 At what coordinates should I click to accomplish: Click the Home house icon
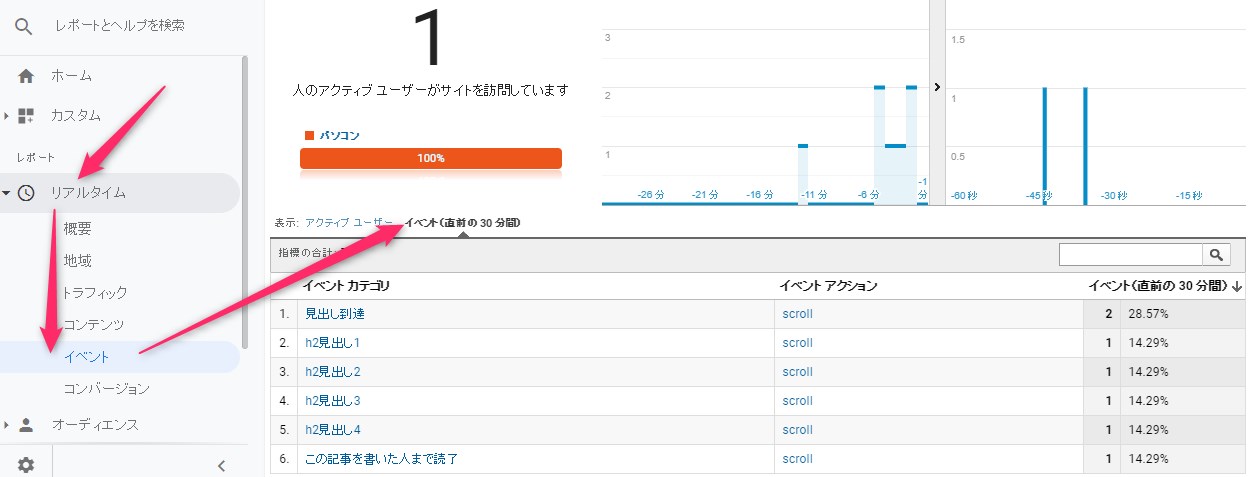coord(26,76)
